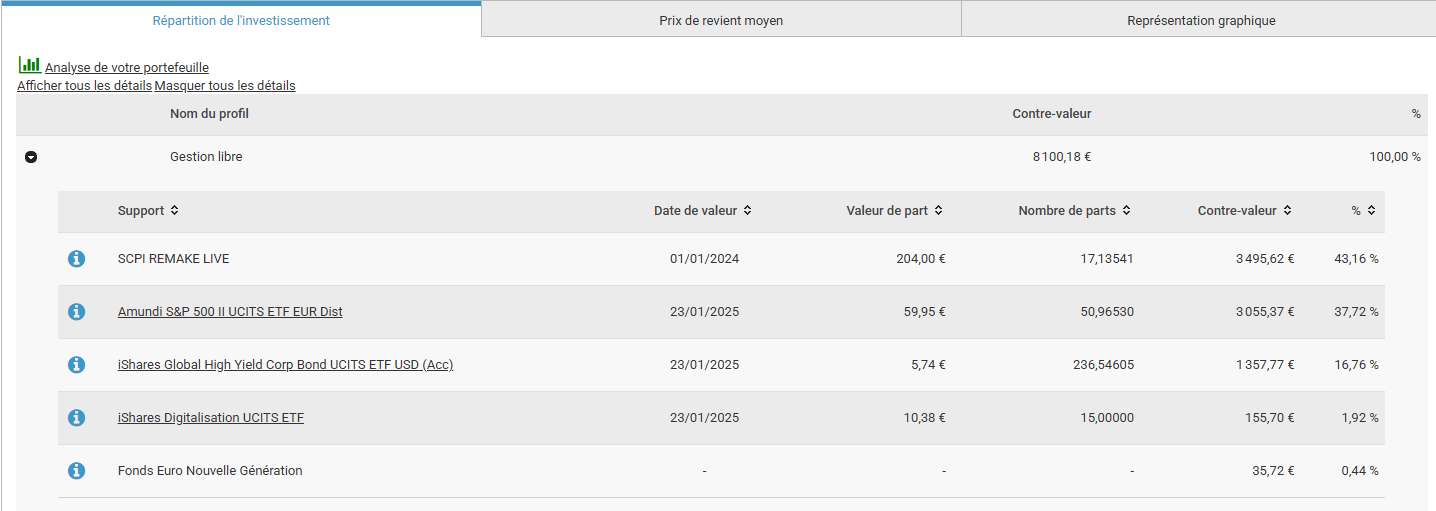Collapse the Gestion libre profile row
This screenshot has height=511, width=1436.
(31, 158)
